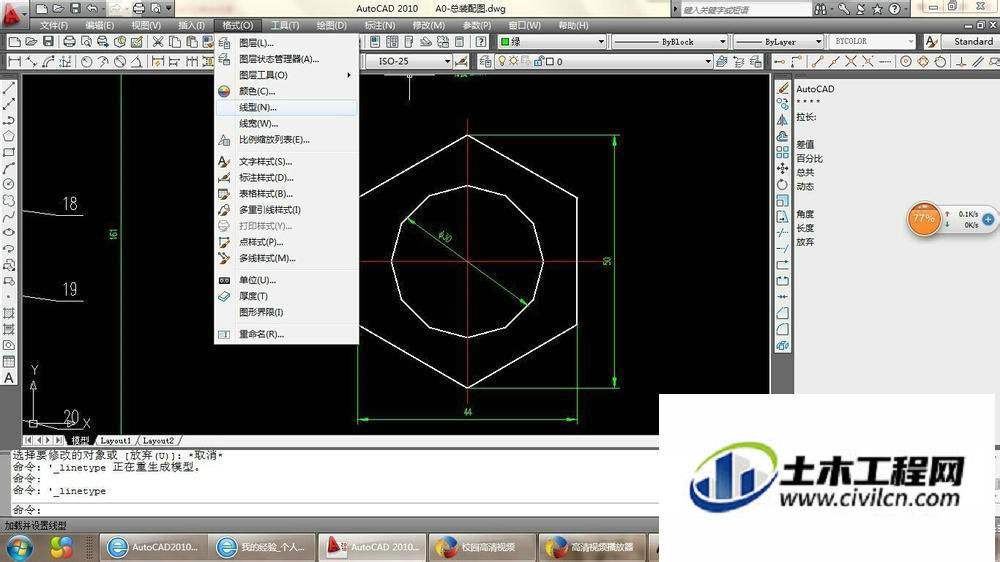Click the Windows Start button
1000x562 pixels.
(x=20, y=547)
